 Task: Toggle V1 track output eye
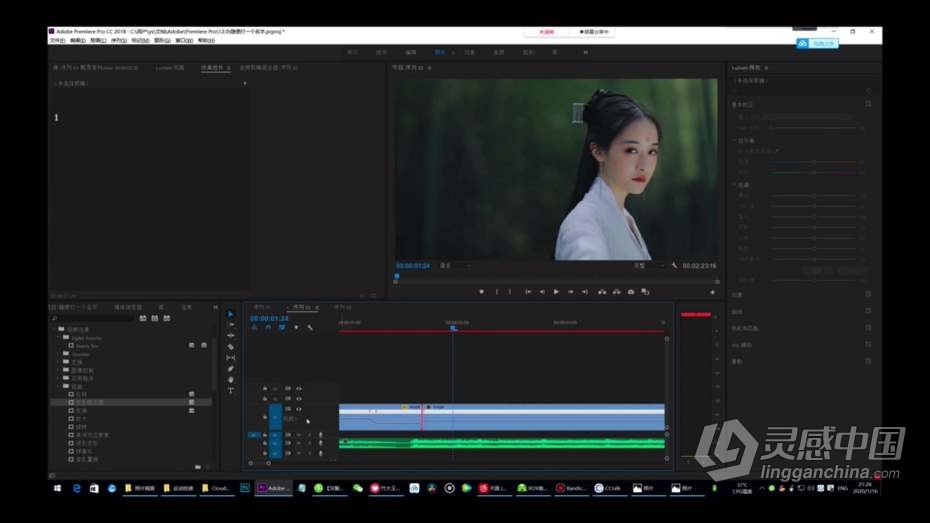299,409
